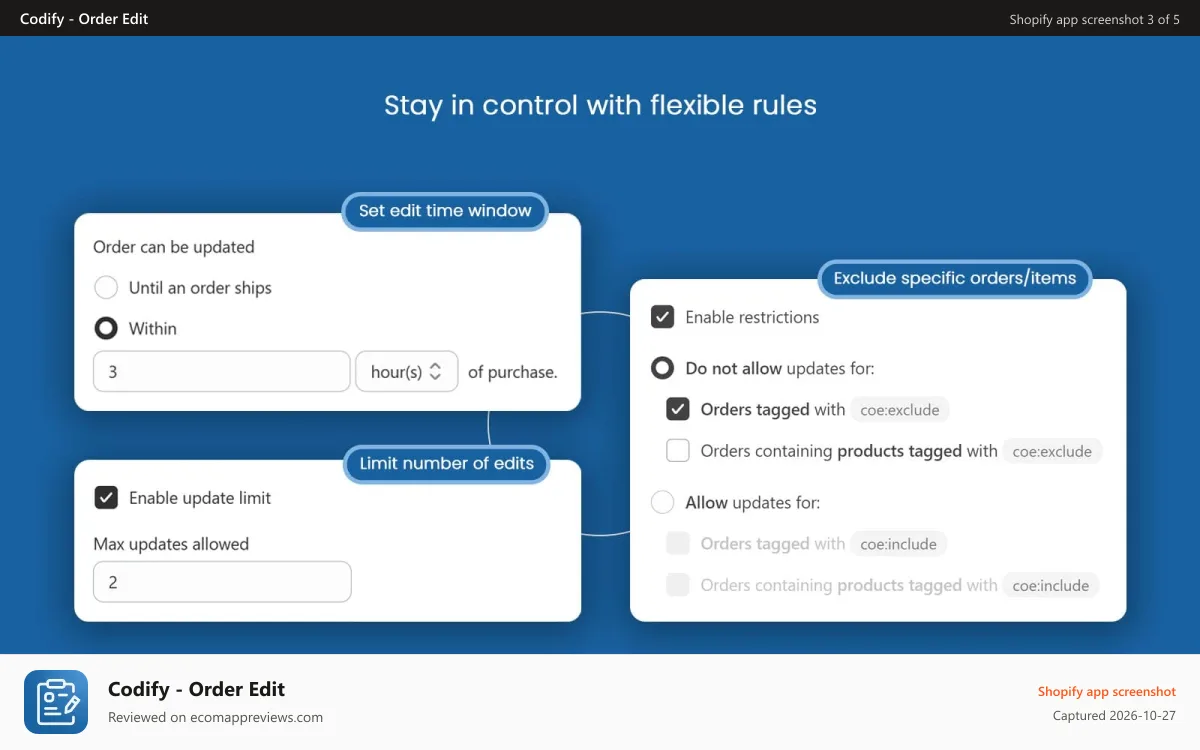Image resolution: width=1200 pixels, height=750 pixels.
Task: Toggle the "Enable restrictions" checkbox
Action: [x=662, y=317]
